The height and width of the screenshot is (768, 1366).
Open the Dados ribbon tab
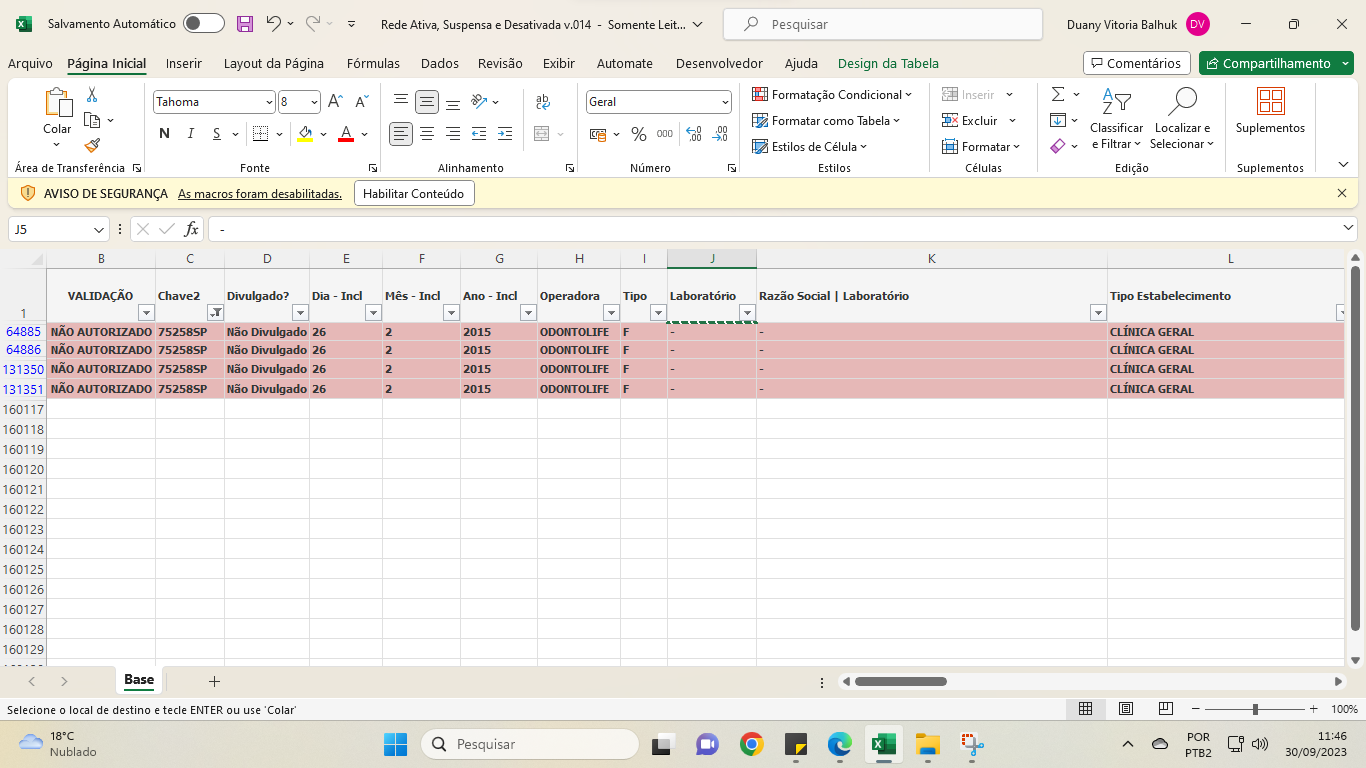click(x=439, y=63)
